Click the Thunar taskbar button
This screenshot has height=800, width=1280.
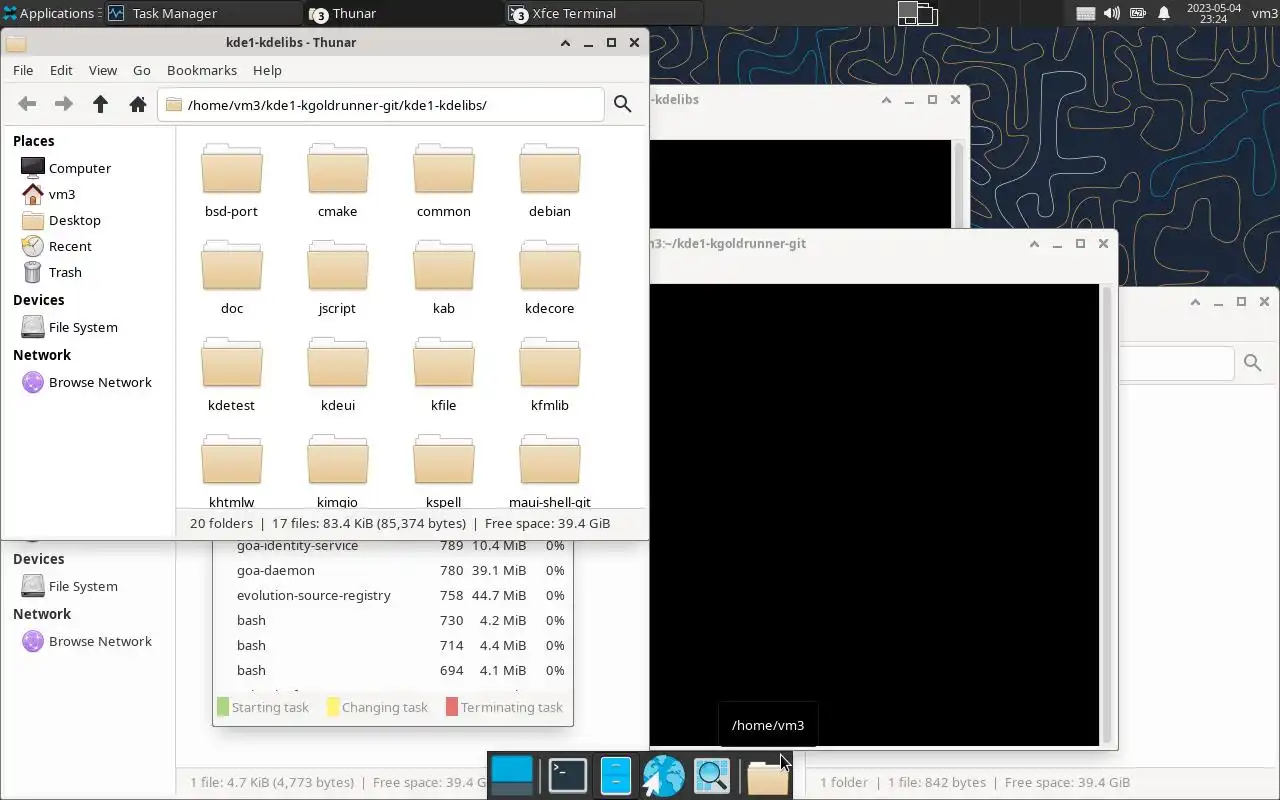(x=404, y=13)
